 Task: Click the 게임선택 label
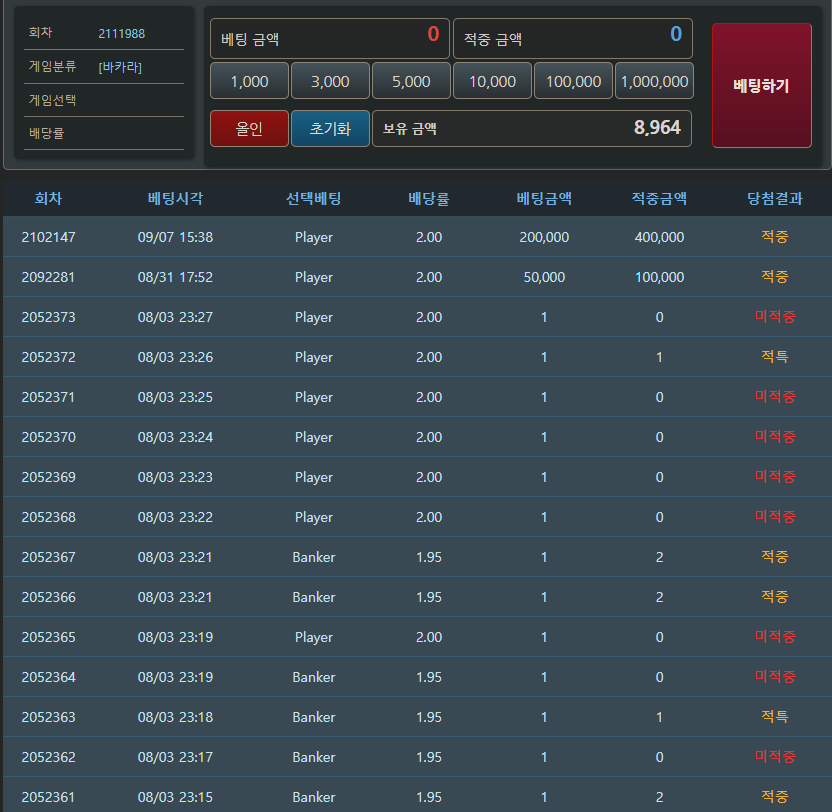(53, 100)
